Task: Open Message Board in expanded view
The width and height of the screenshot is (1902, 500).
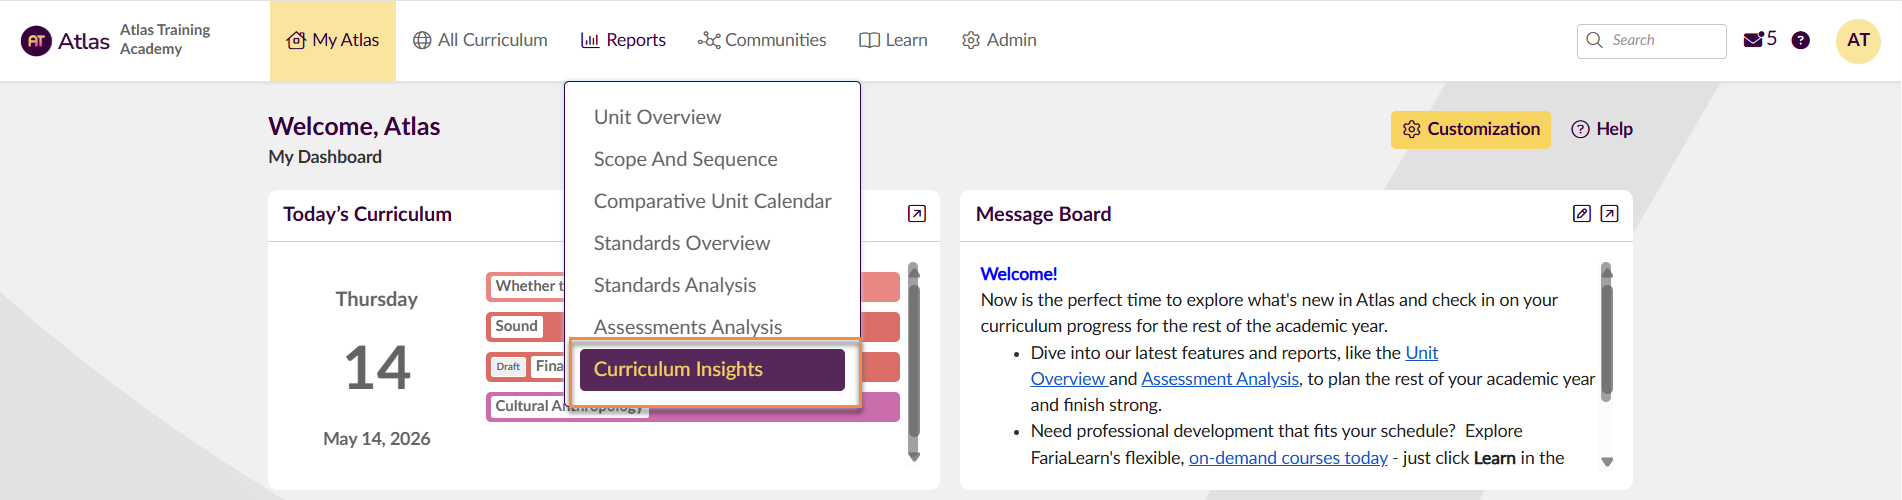Action: pos(1609,214)
